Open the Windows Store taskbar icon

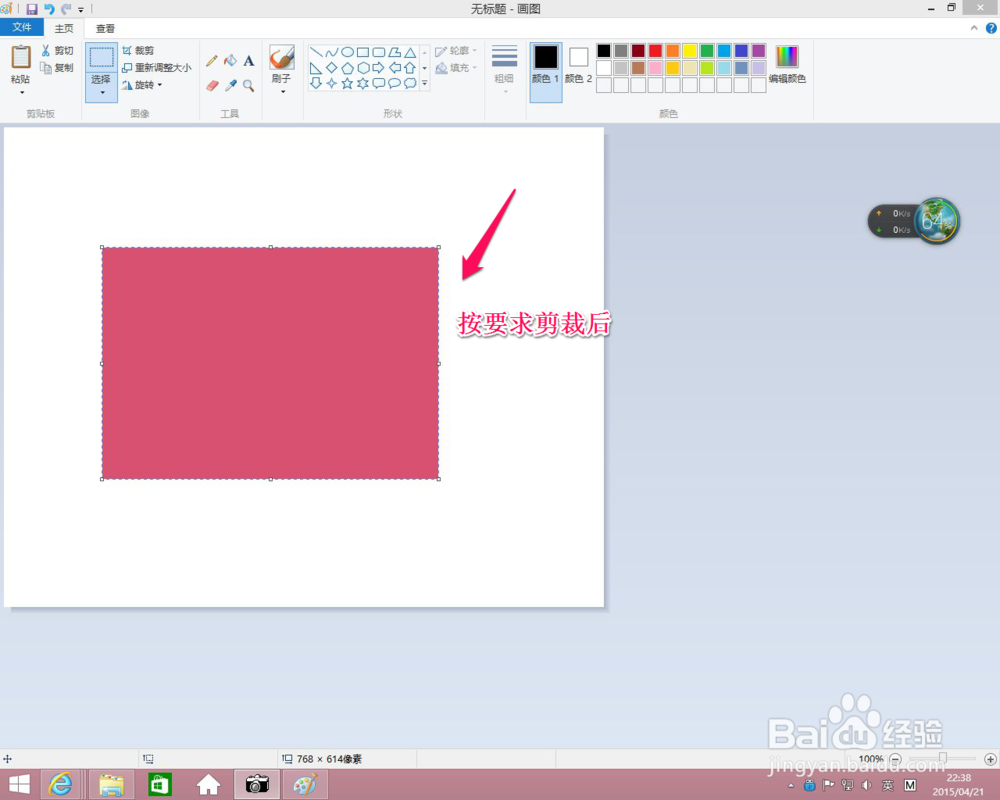click(159, 785)
